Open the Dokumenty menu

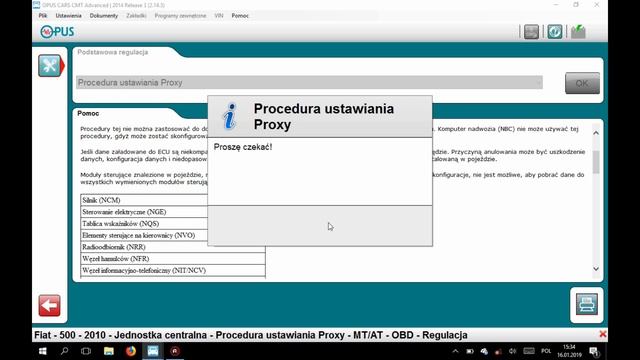104,16
